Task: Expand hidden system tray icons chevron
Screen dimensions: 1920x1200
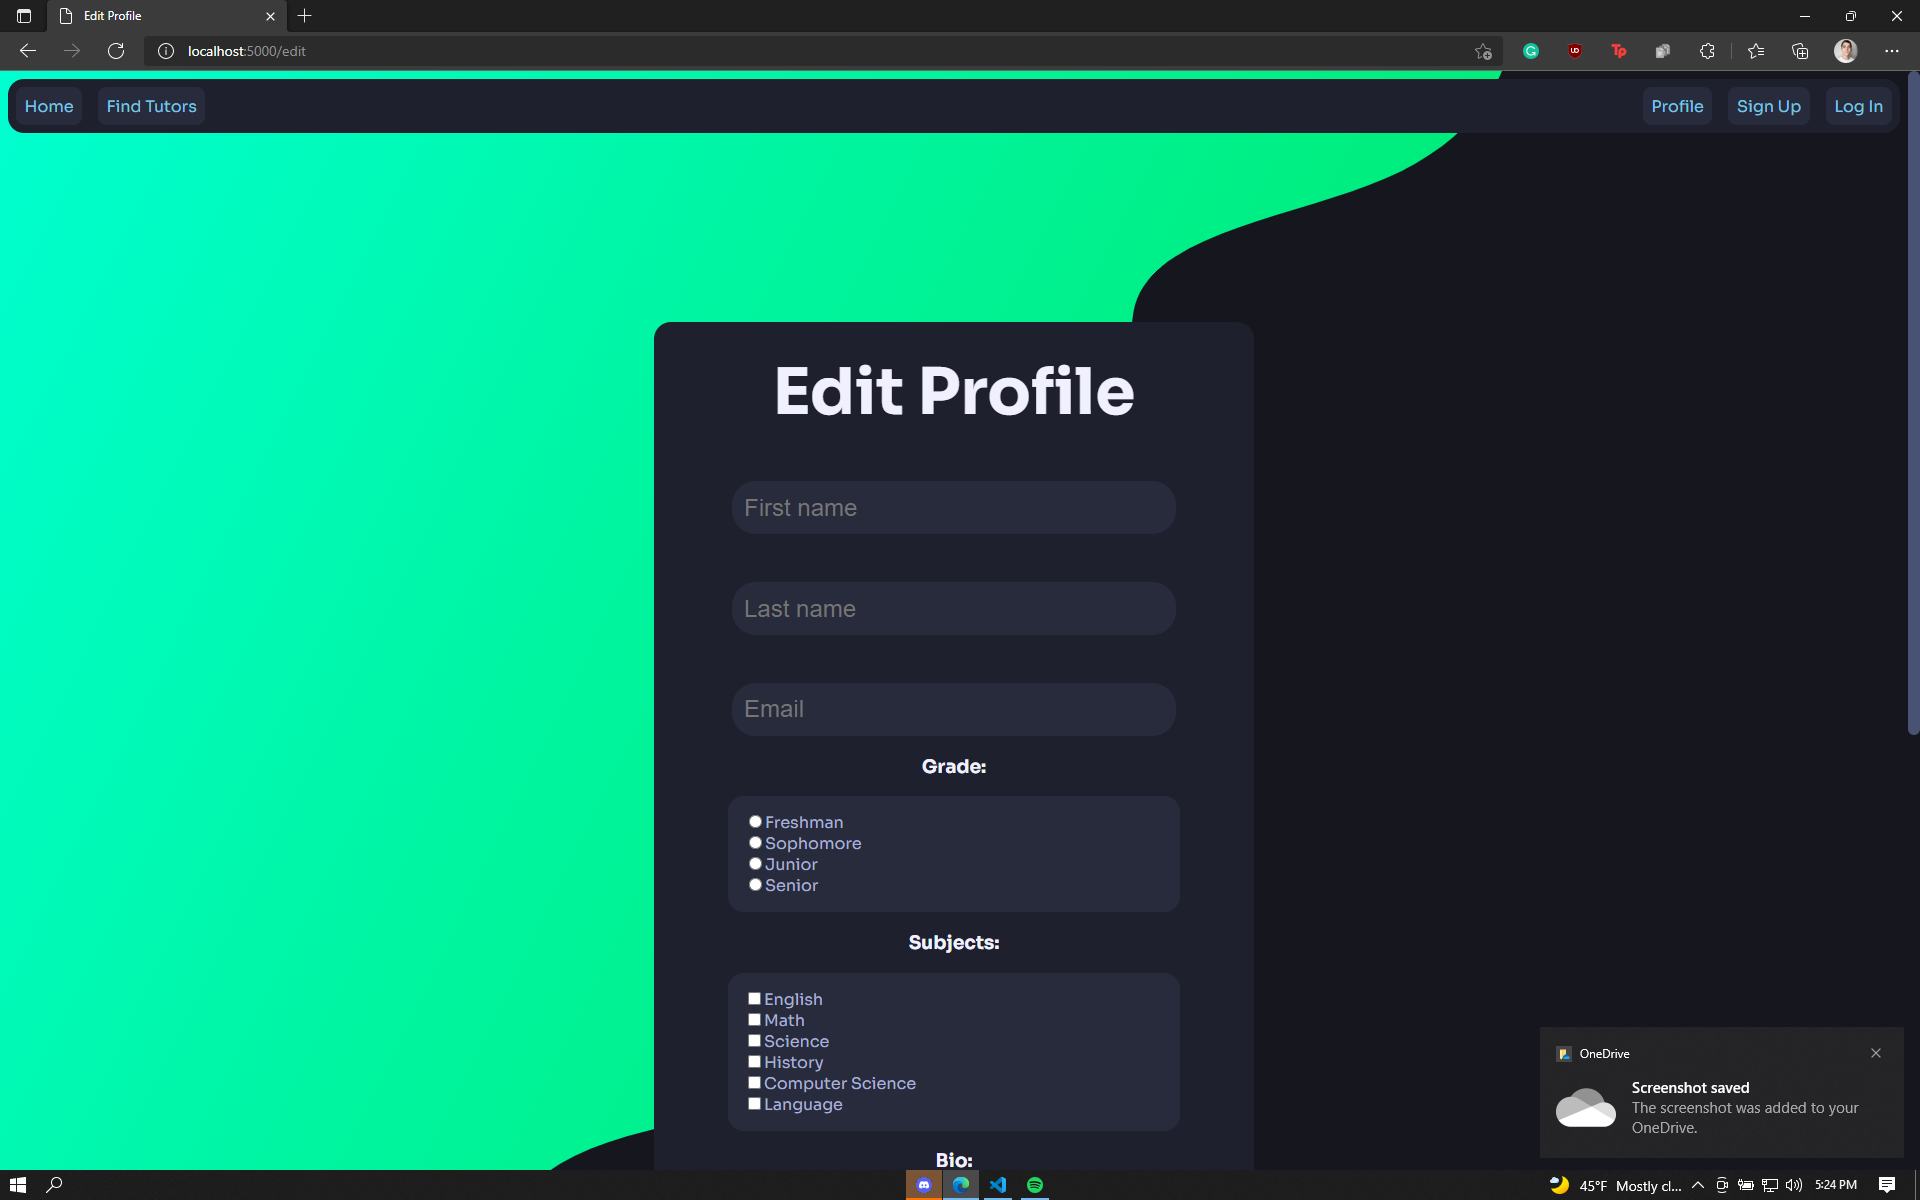Action: coord(1698,1185)
